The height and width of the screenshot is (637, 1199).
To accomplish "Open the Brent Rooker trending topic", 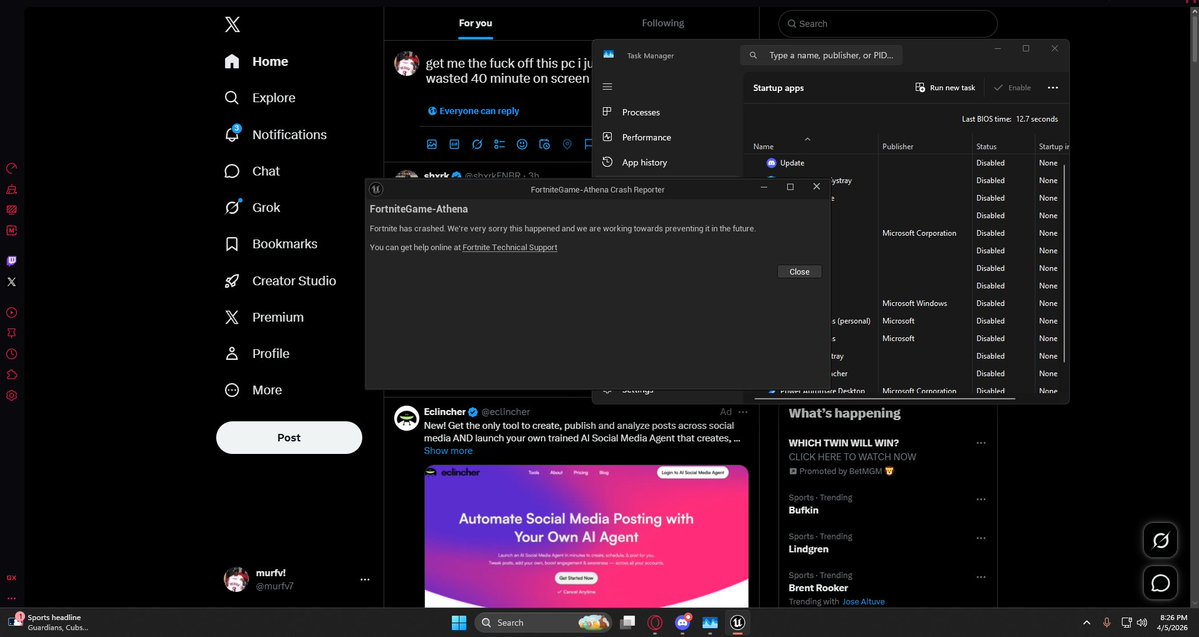I will click(x=818, y=588).
